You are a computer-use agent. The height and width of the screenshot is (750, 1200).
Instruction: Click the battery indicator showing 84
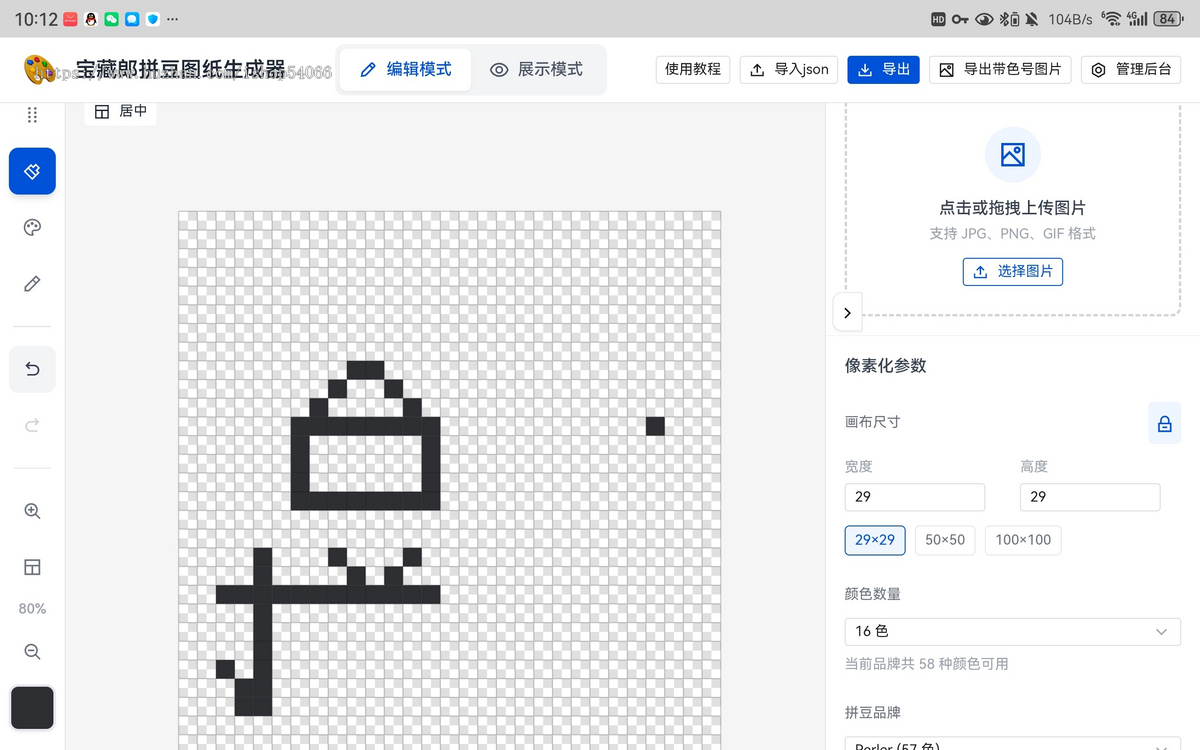click(x=1168, y=19)
